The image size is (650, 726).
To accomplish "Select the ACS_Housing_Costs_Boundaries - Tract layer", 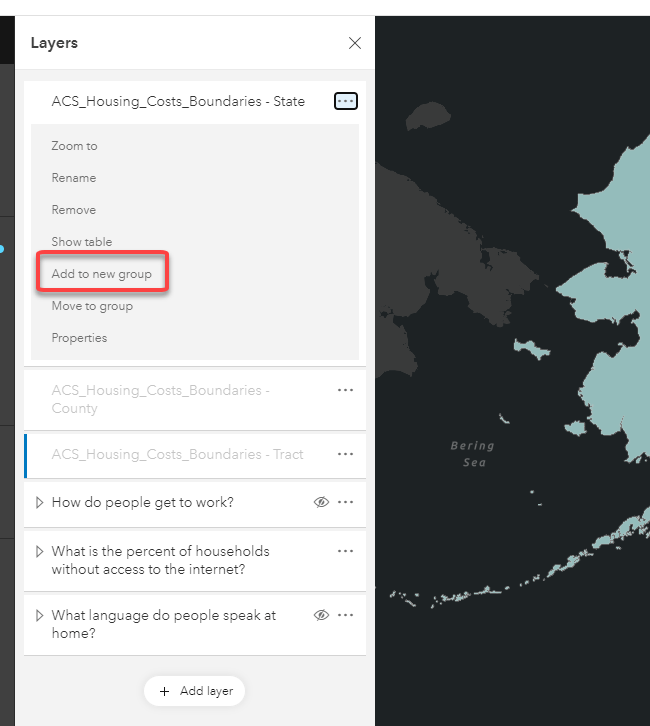I will pyautogui.click(x=177, y=454).
